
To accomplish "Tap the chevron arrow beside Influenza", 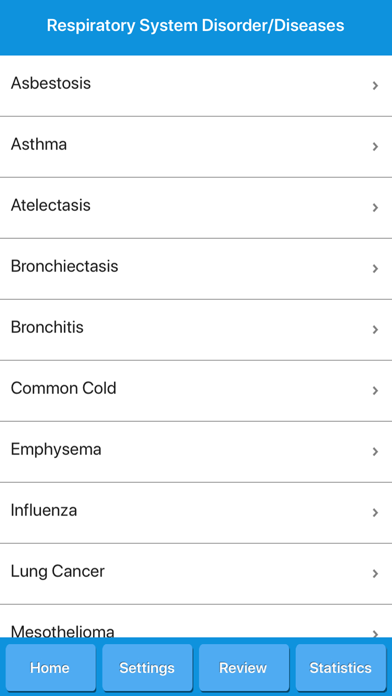I will pyautogui.click(x=375, y=512).
